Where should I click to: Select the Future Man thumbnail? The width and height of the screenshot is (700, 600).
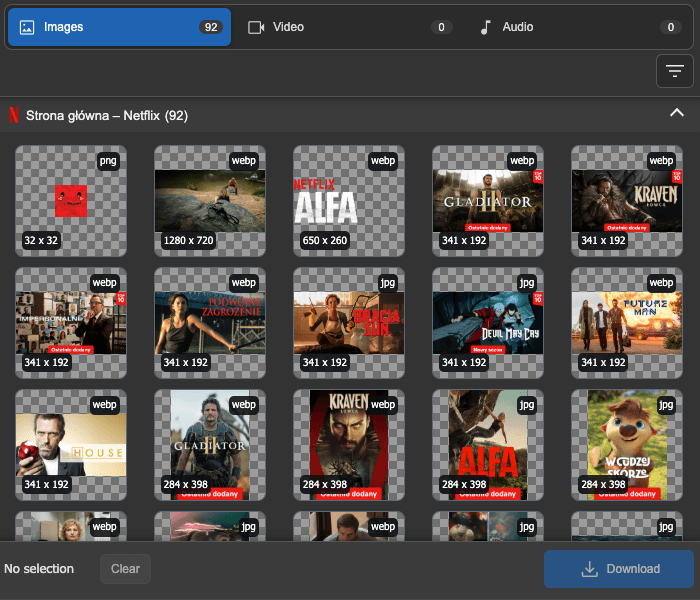click(x=627, y=323)
